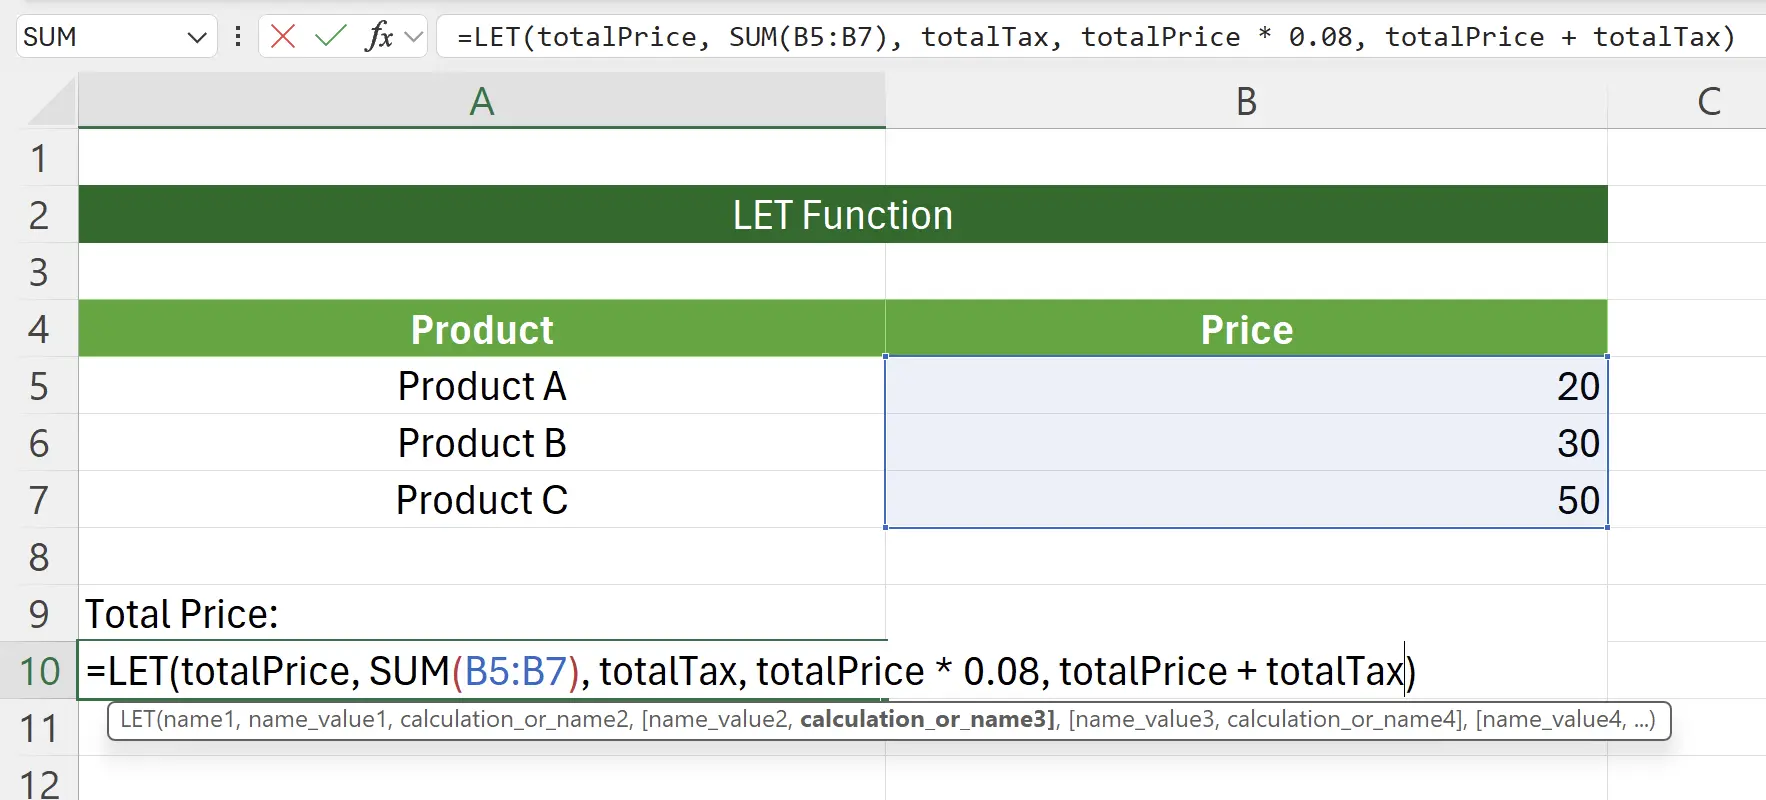This screenshot has width=1766, height=800.
Task: Open Insert Function via fx icon
Action: click(x=379, y=37)
